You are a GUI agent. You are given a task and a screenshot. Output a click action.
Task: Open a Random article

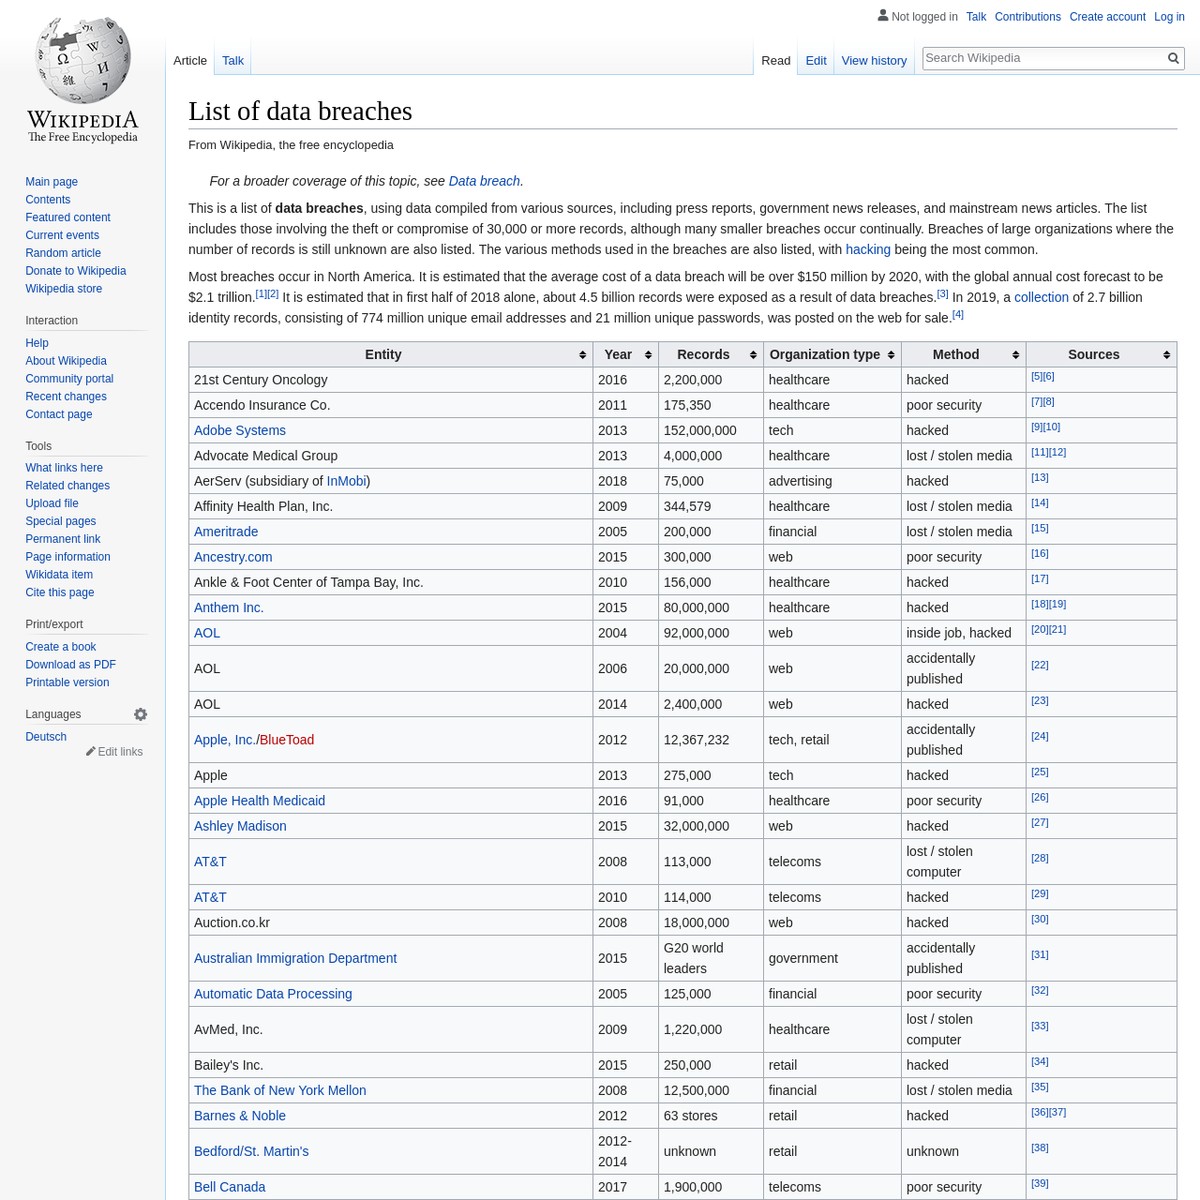click(x=63, y=253)
